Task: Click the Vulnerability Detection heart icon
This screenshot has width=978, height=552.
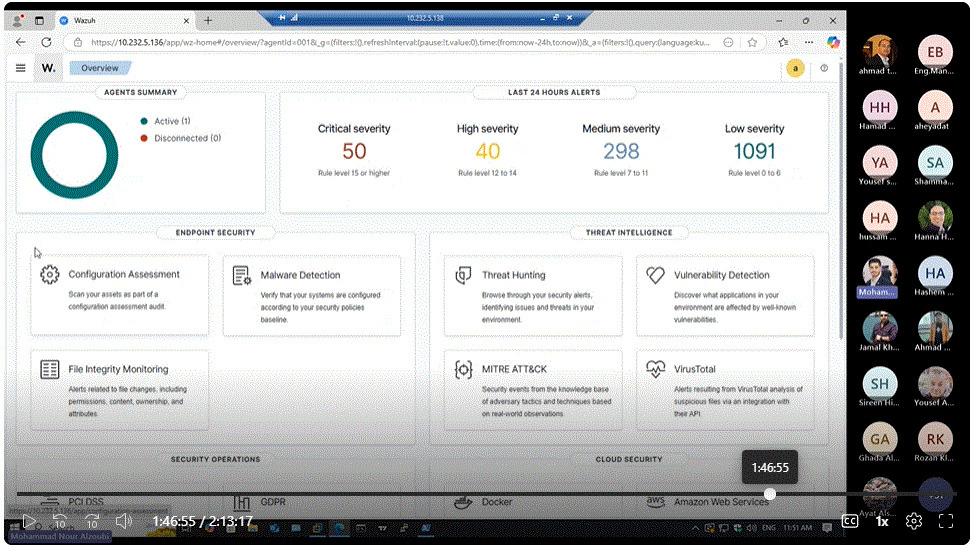Action: (655, 275)
